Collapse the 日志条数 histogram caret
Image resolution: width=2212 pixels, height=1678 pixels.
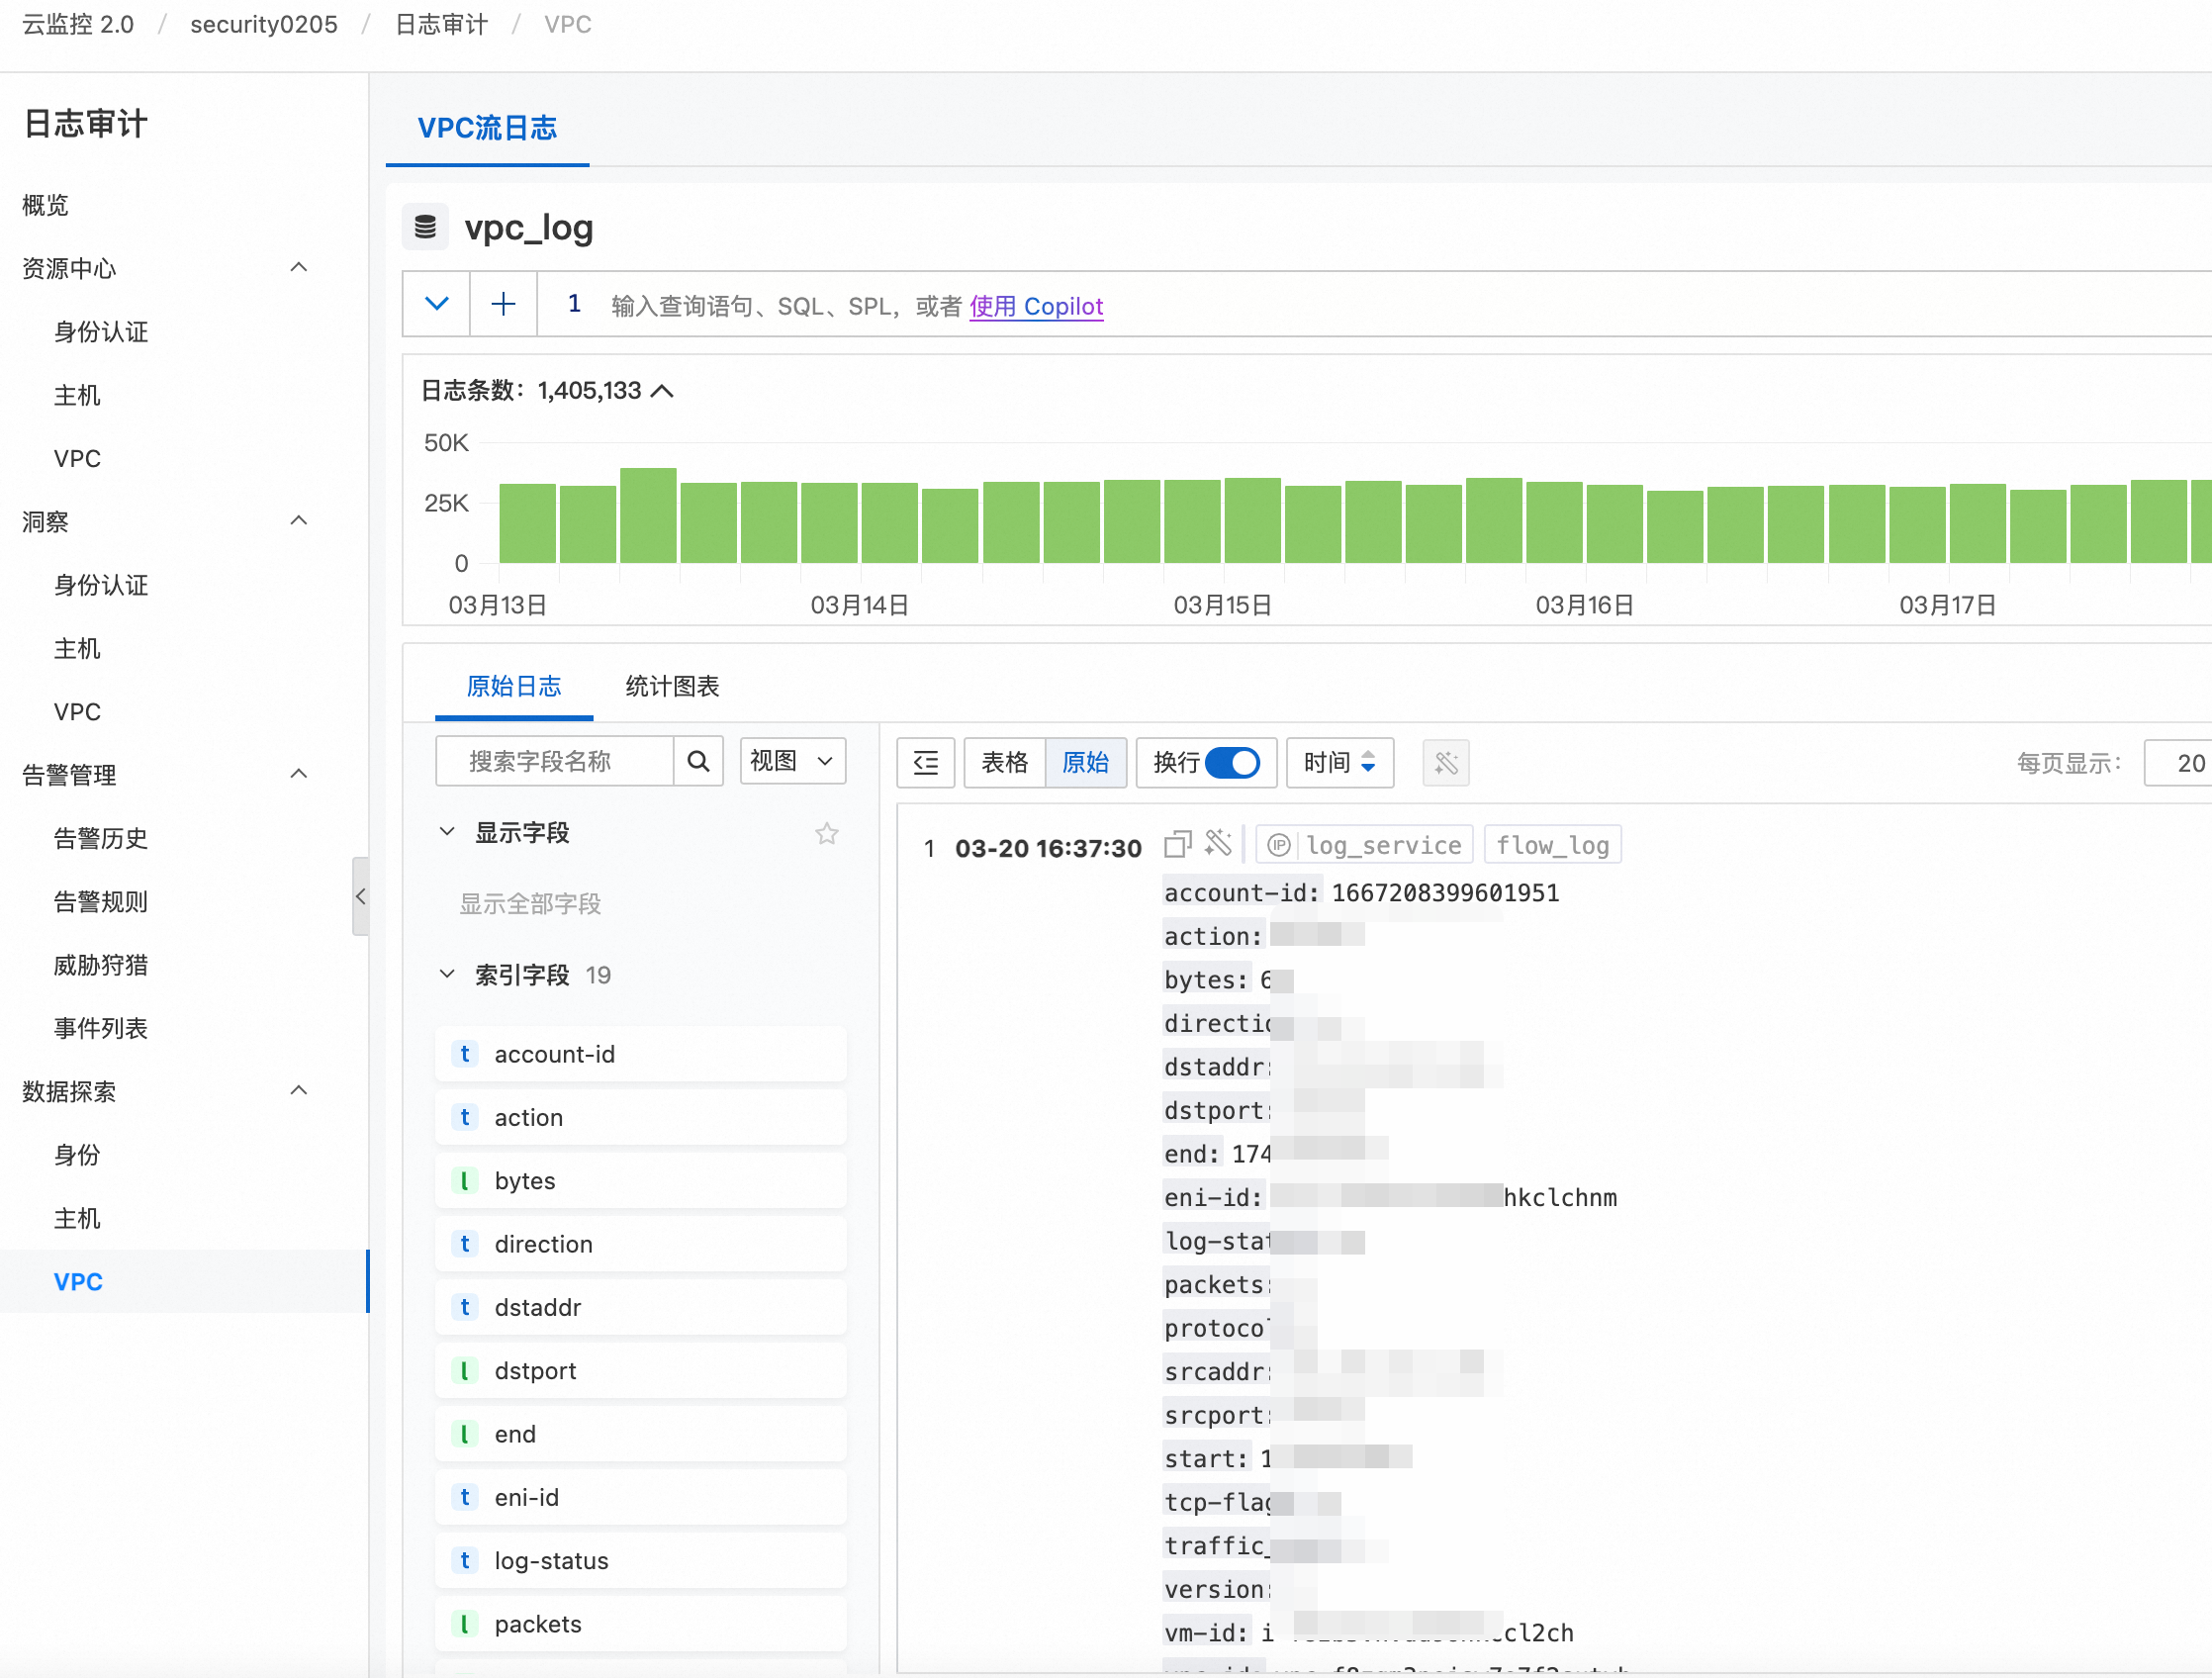(662, 391)
